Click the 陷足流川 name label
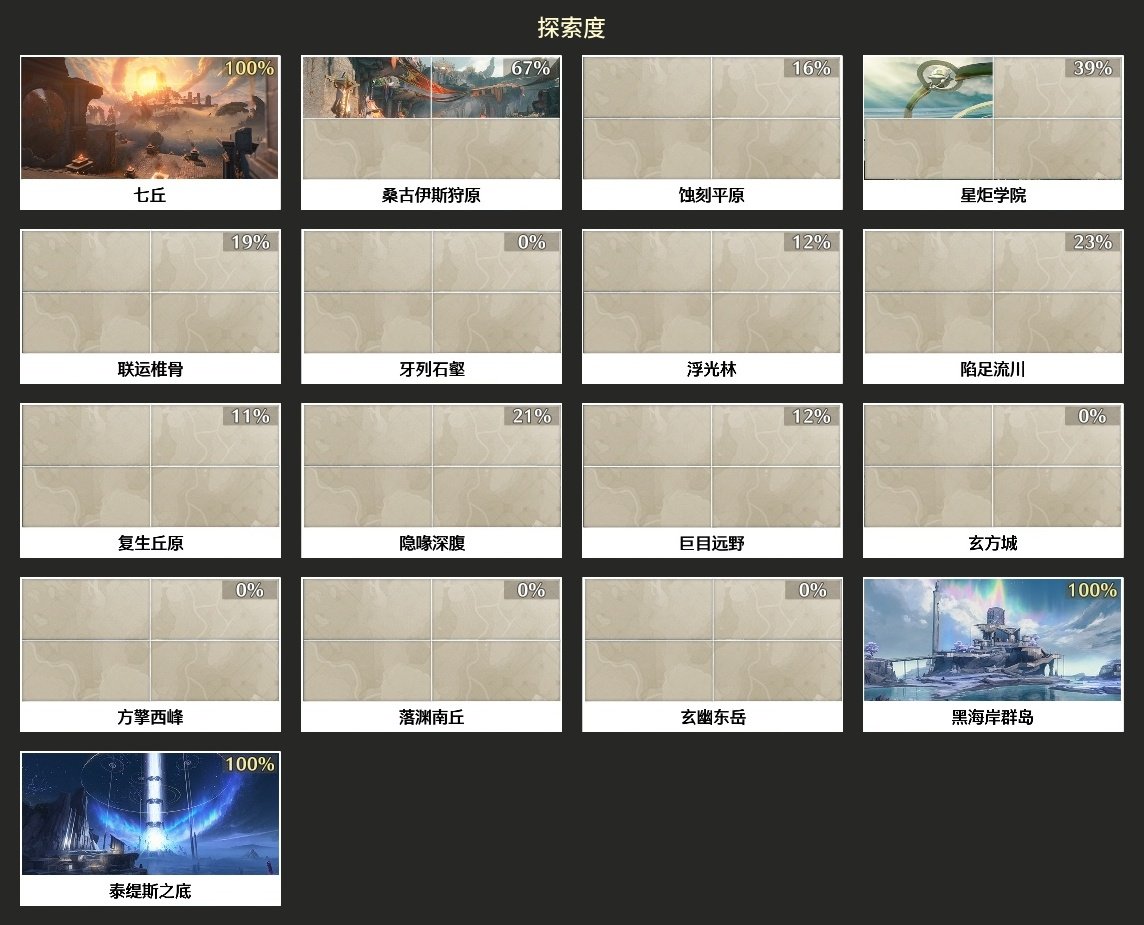Image resolution: width=1144 pixels, height=925 pixels. pos(993,369)
